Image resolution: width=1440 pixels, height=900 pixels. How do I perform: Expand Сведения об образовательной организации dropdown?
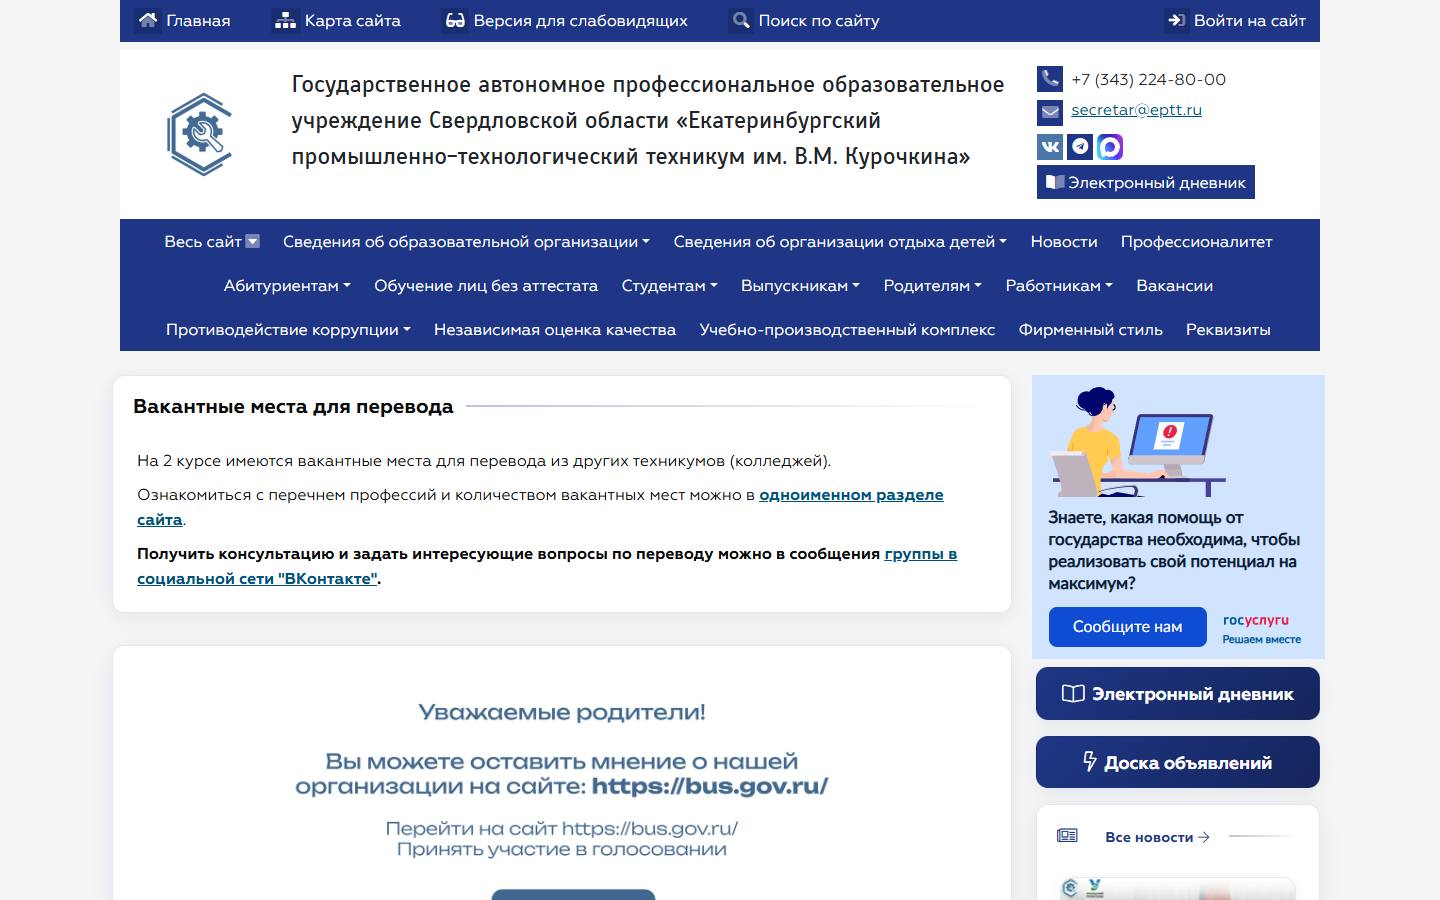pos(466,242)
